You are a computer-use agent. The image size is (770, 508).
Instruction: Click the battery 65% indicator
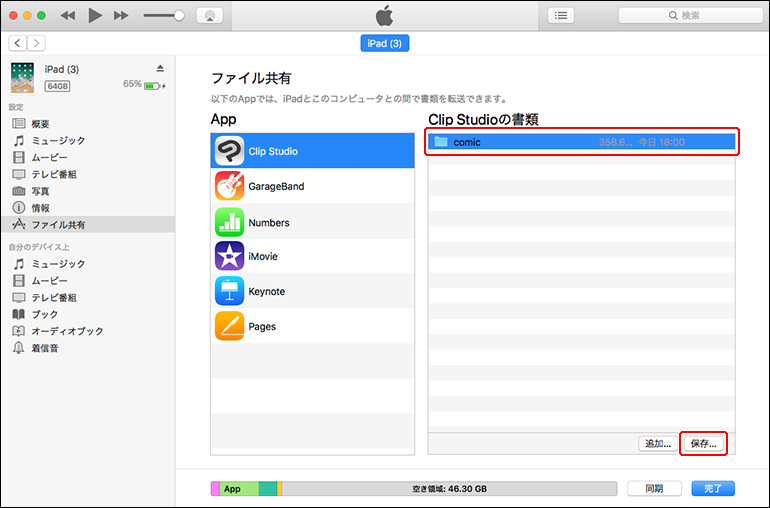coord(144,85)
